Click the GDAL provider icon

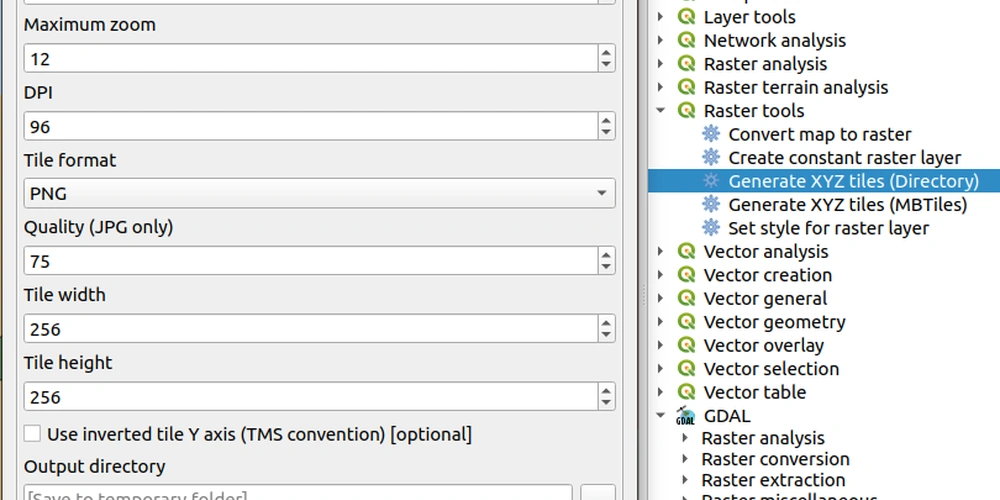[686, 416]
